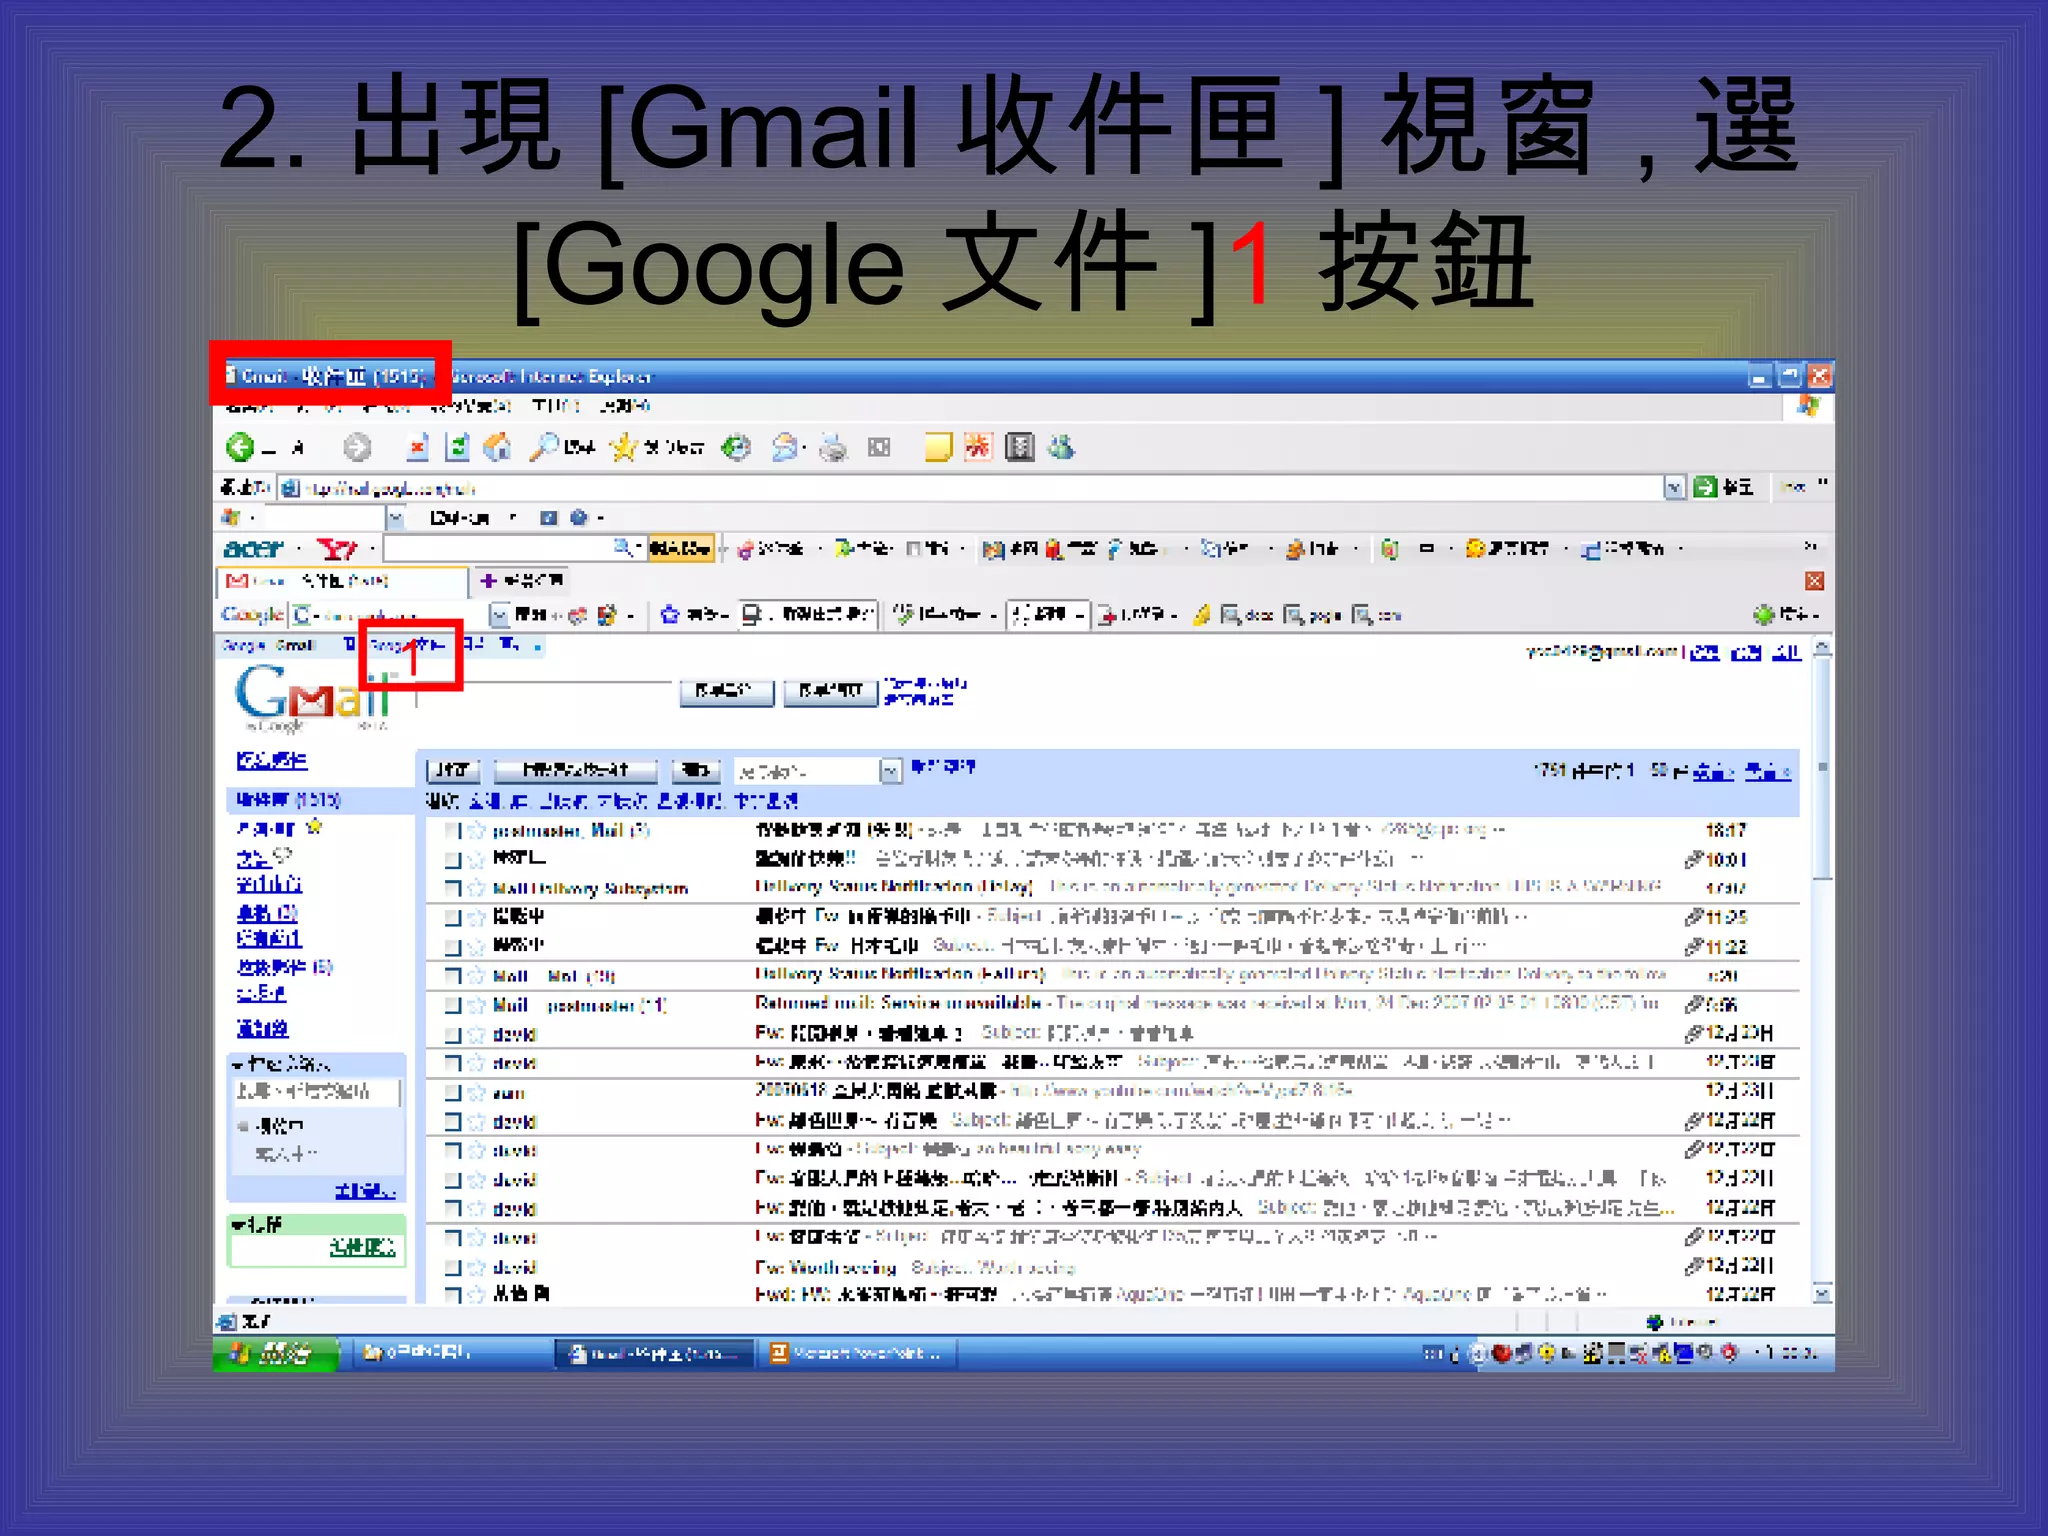Click the Archive button above message list
2048x1536 pixels.
(453, 770)
